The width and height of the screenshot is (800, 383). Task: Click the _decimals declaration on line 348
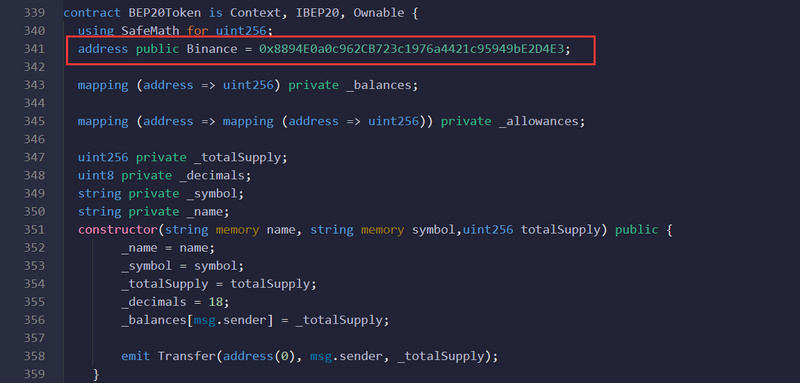[x=164, y=175]
